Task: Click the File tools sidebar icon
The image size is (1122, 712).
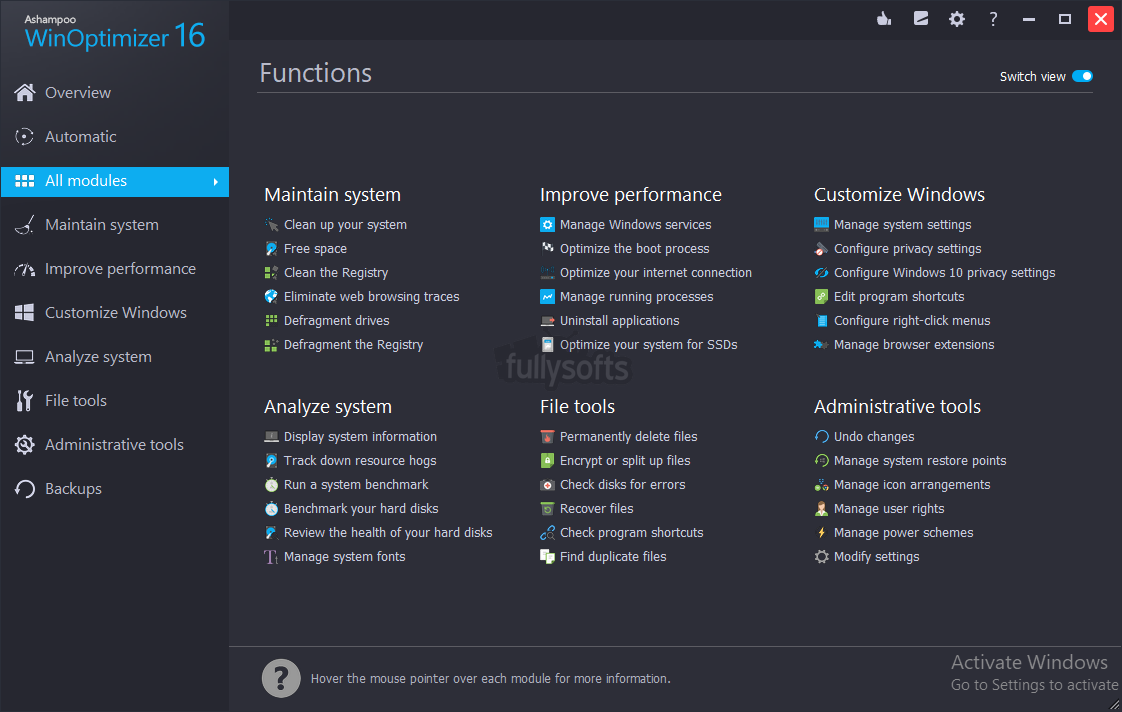Action: 24,401
